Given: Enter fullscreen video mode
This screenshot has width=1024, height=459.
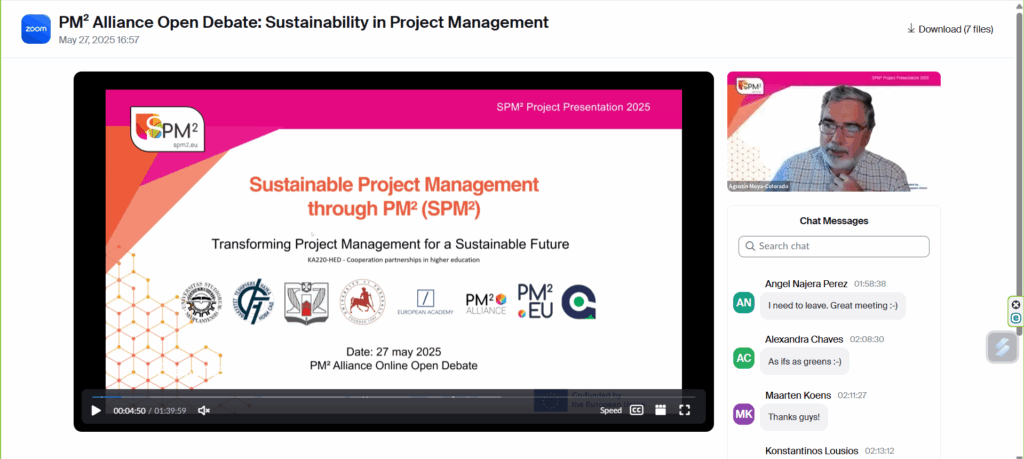Looking at the screenshot, I should (x=684, y=411).
